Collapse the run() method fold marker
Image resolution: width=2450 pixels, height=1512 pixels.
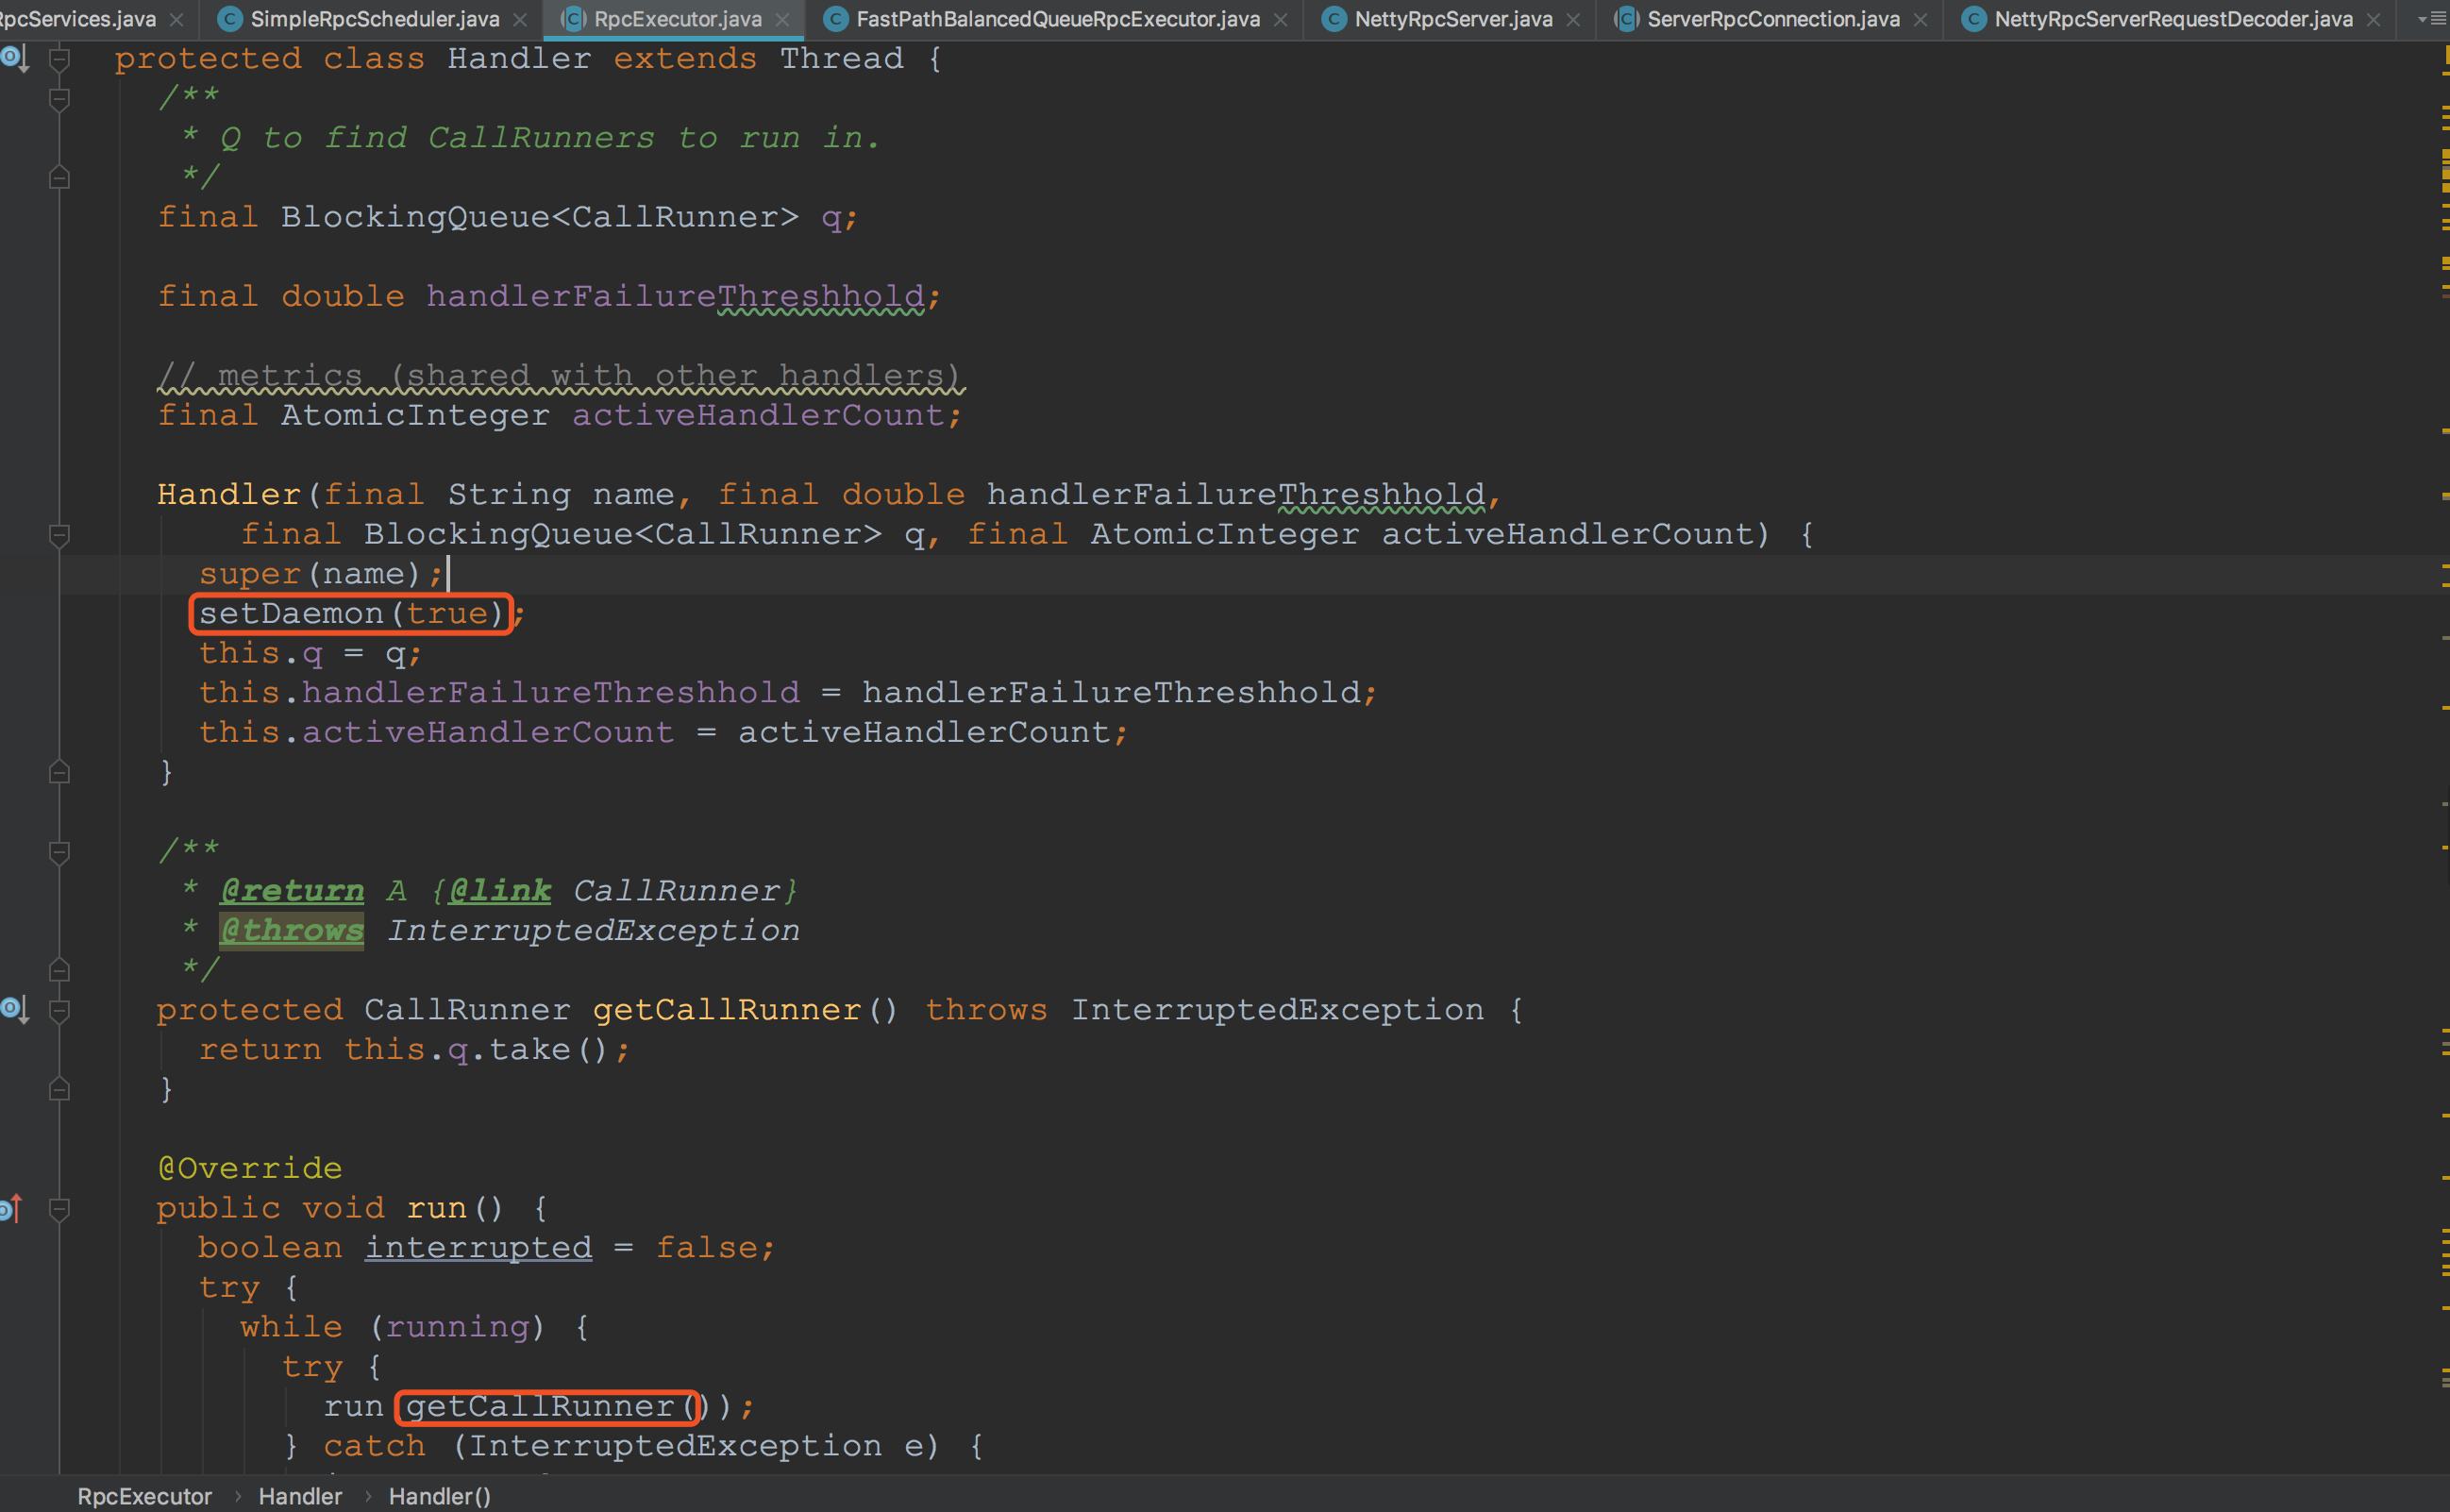[x=59, y=1209]
